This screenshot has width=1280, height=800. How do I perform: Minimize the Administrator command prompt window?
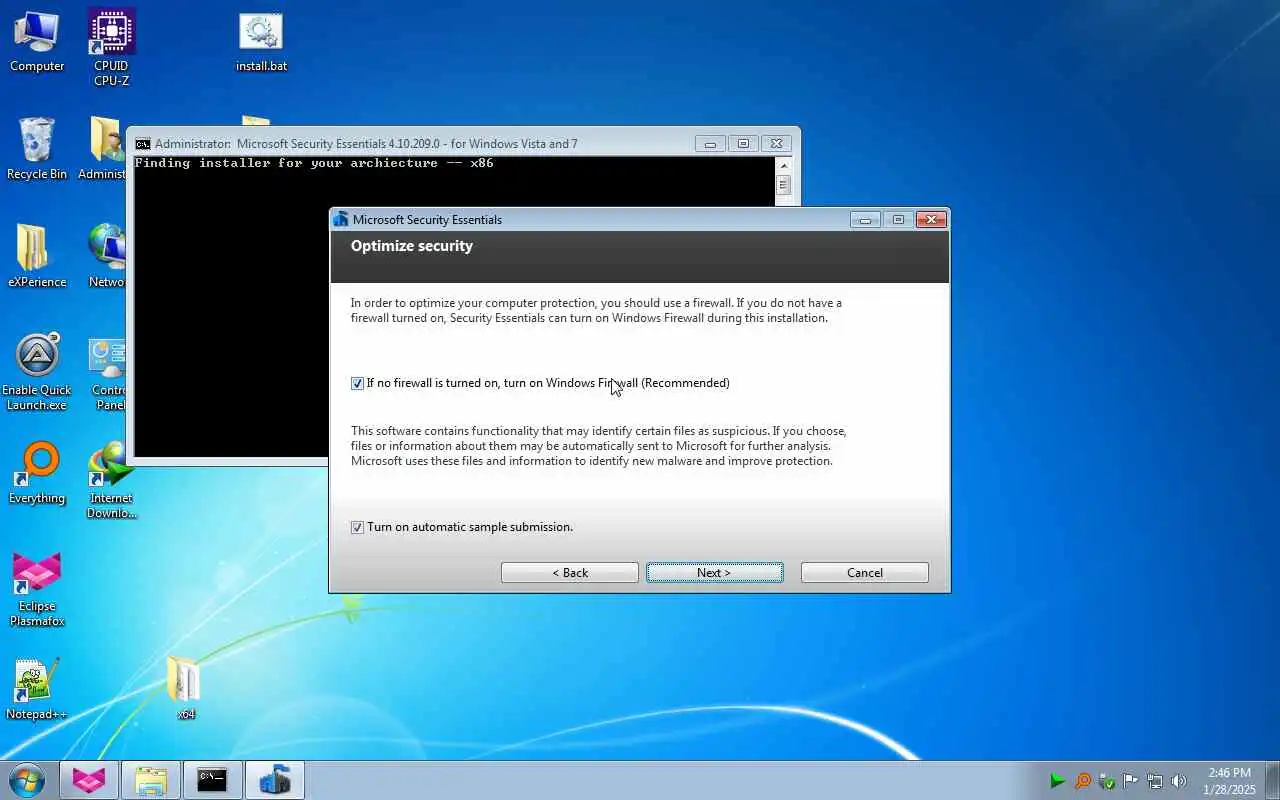pyautogui.click(x=710, y=144)
